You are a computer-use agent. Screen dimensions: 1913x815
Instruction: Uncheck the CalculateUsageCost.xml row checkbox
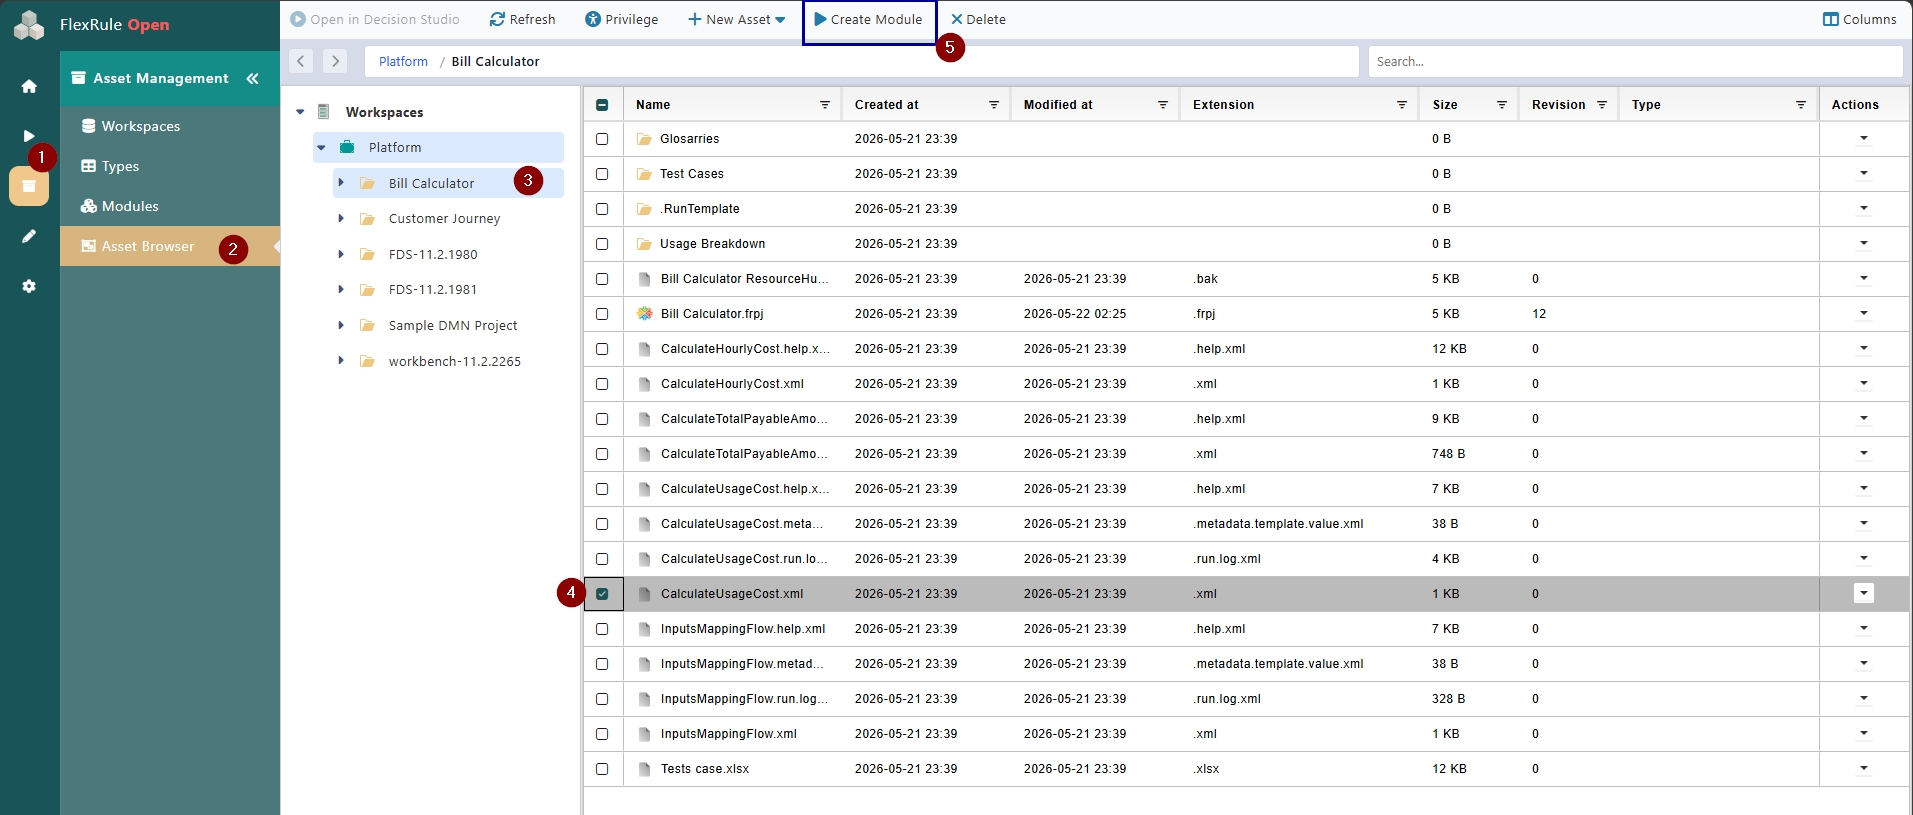(602, 594)
